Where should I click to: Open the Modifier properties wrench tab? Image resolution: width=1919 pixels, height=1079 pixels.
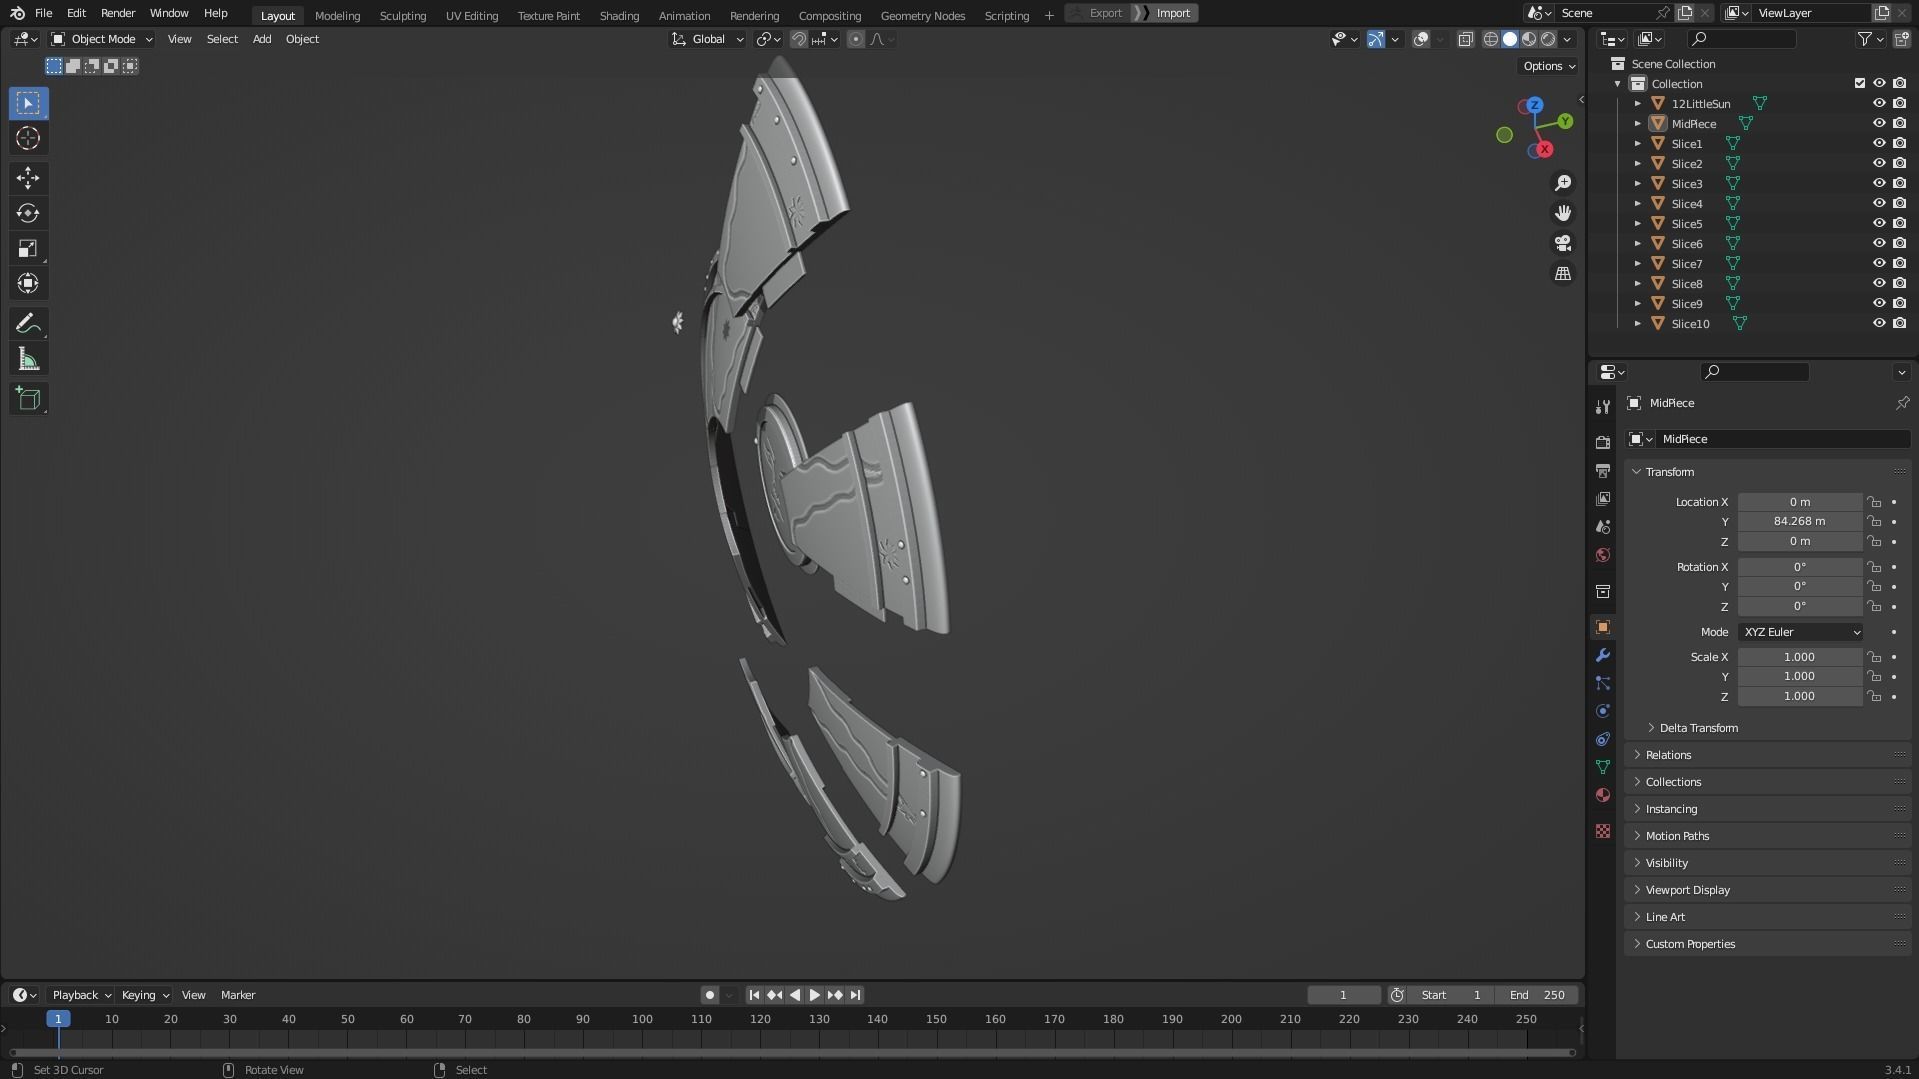point(1603,655)
